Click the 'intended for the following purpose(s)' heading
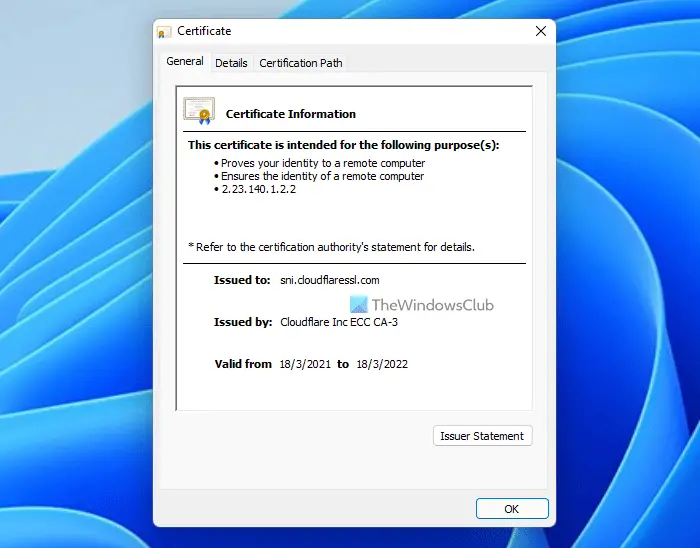The image size is (700, 548). pos(343,145)
